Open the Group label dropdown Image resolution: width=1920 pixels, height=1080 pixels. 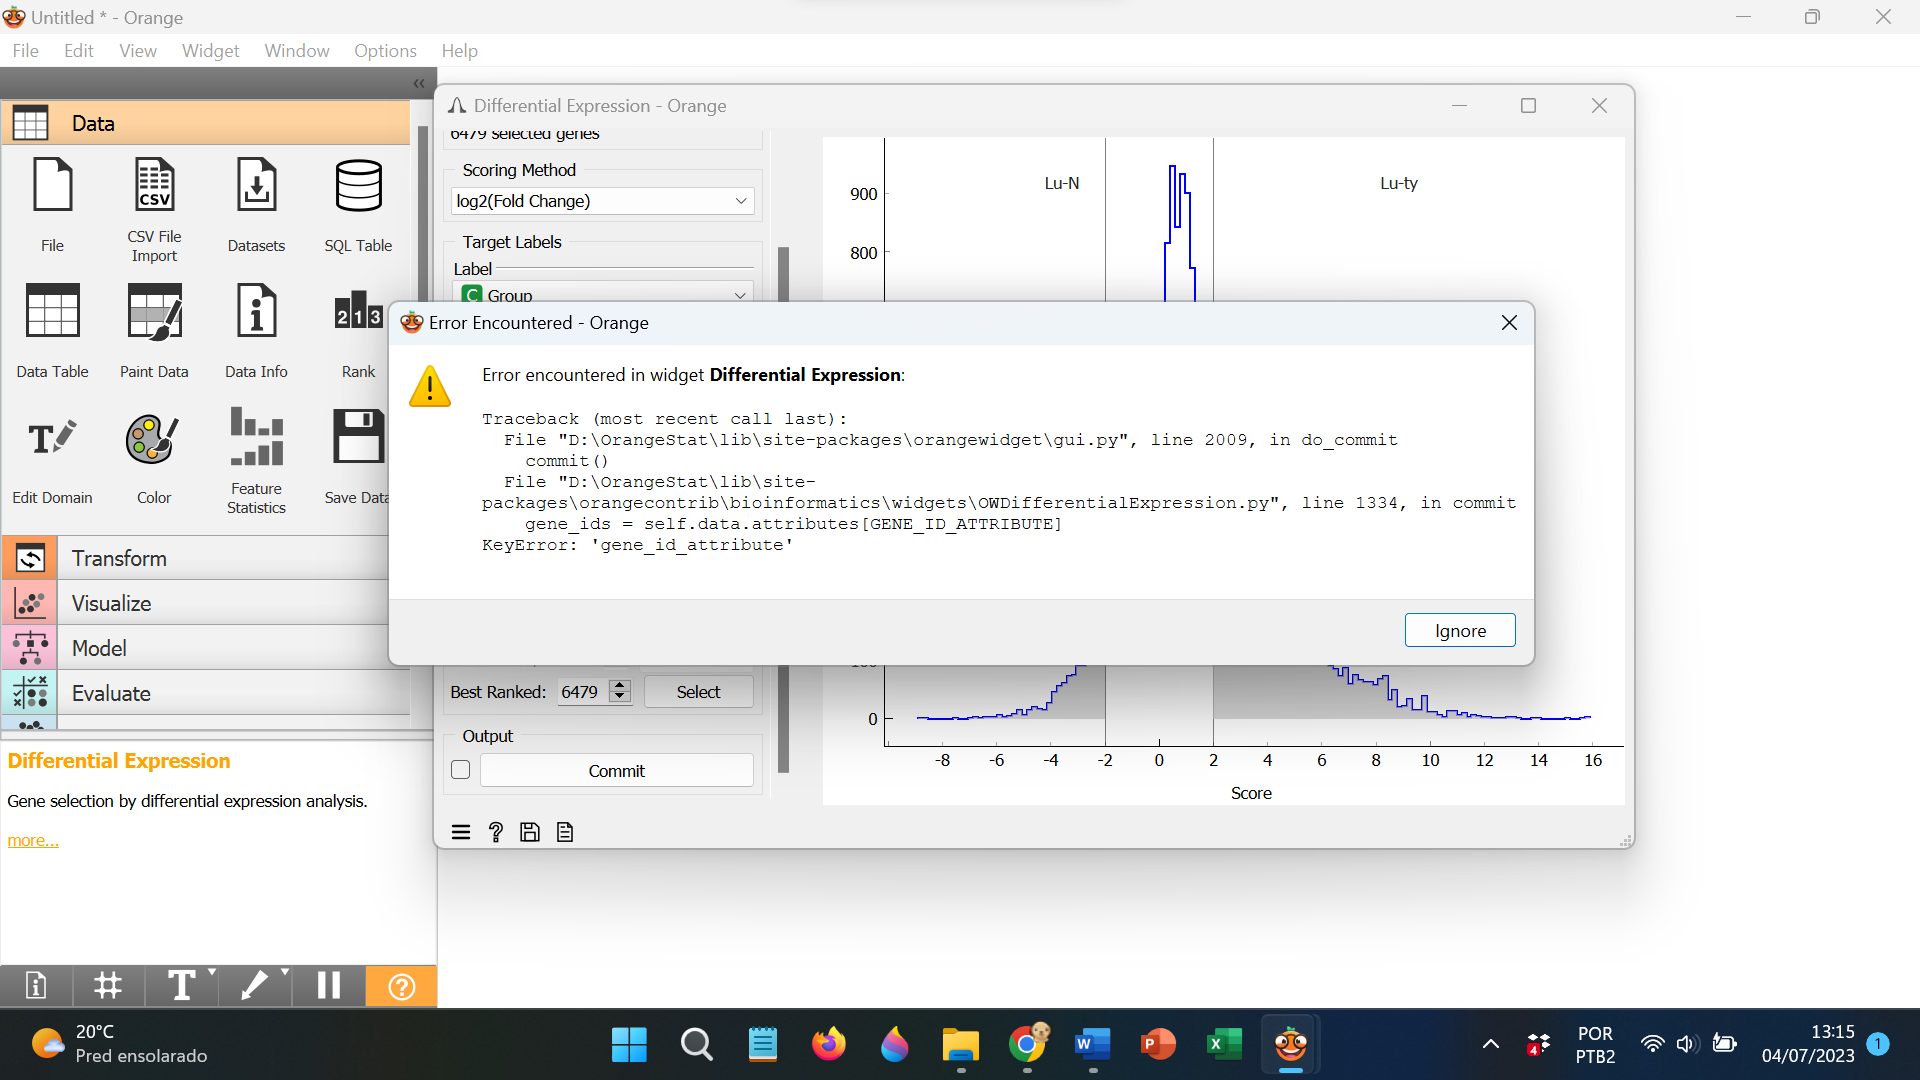(x=601, y=294)
